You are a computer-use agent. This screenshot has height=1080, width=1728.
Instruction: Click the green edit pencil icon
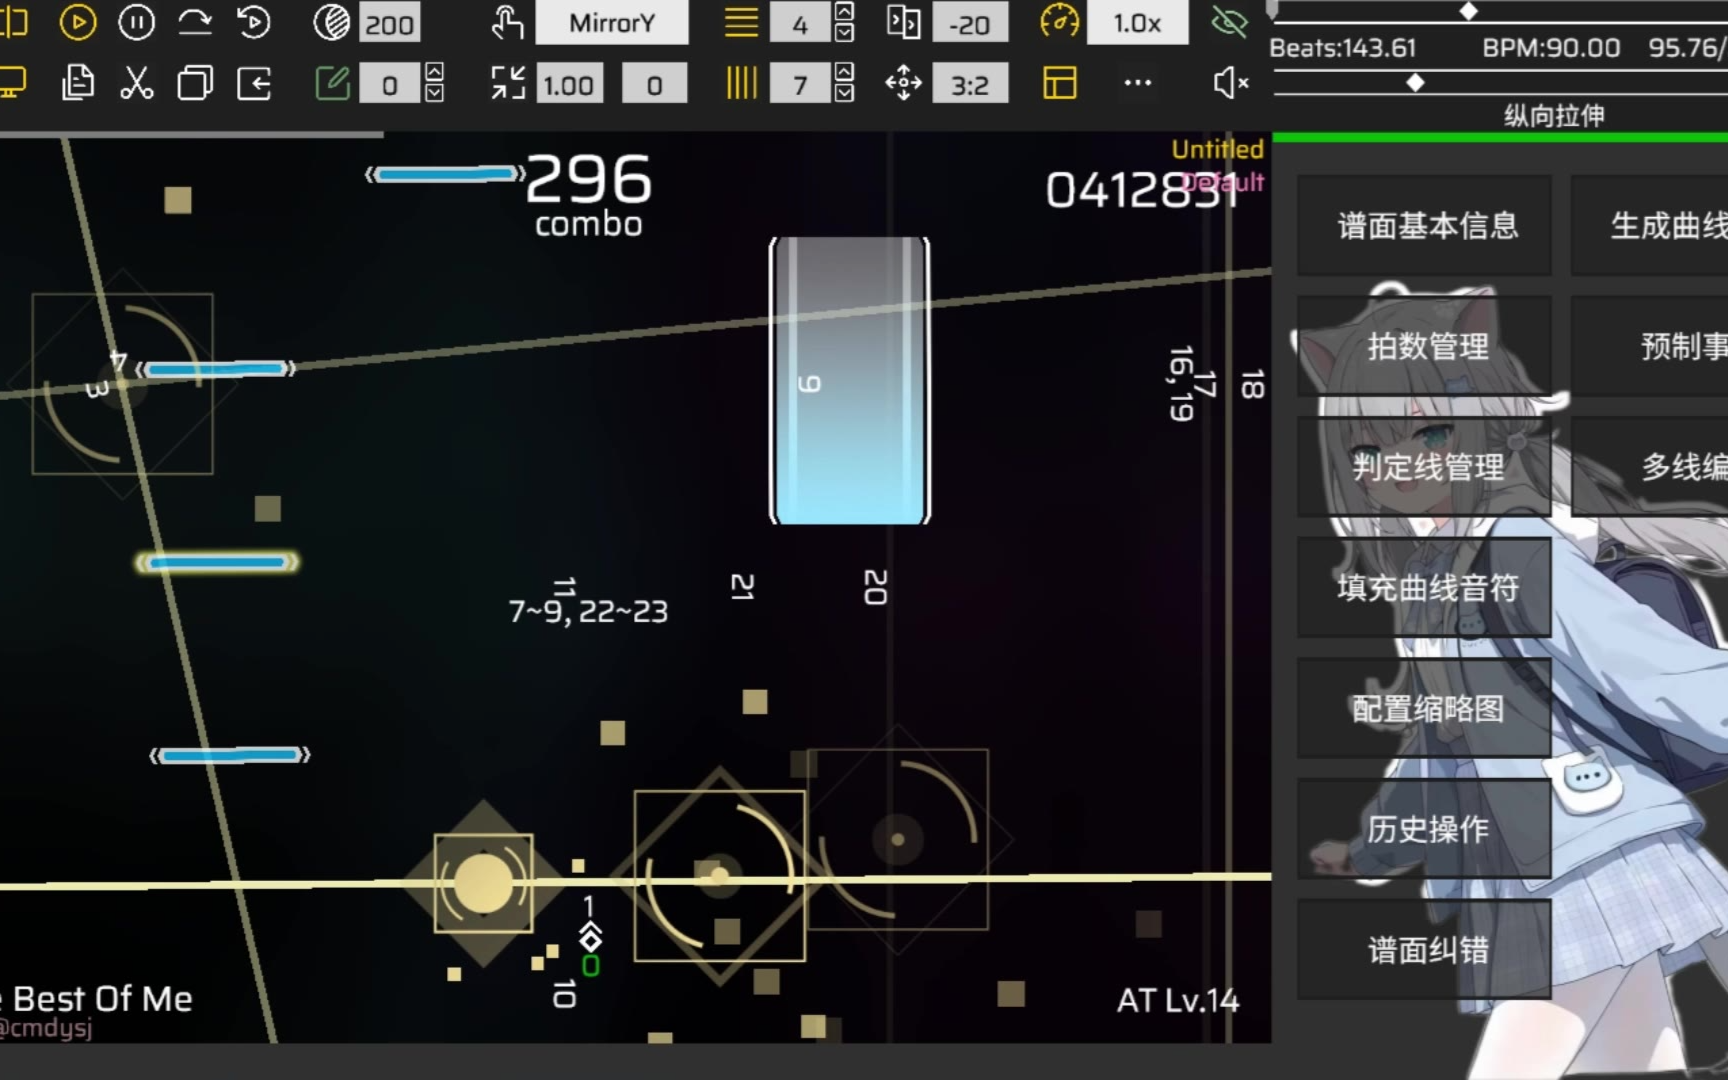(332, 84)
